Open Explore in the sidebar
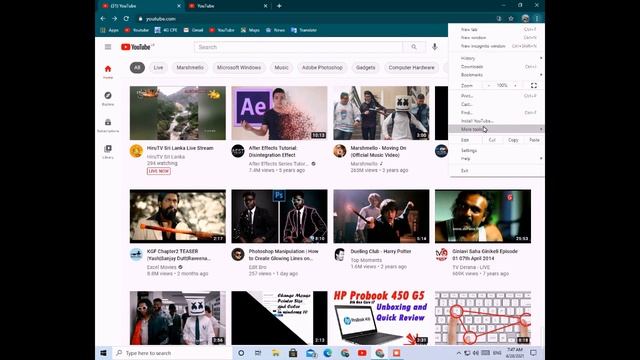The image size is (640, 360). [x=108, y=98]
